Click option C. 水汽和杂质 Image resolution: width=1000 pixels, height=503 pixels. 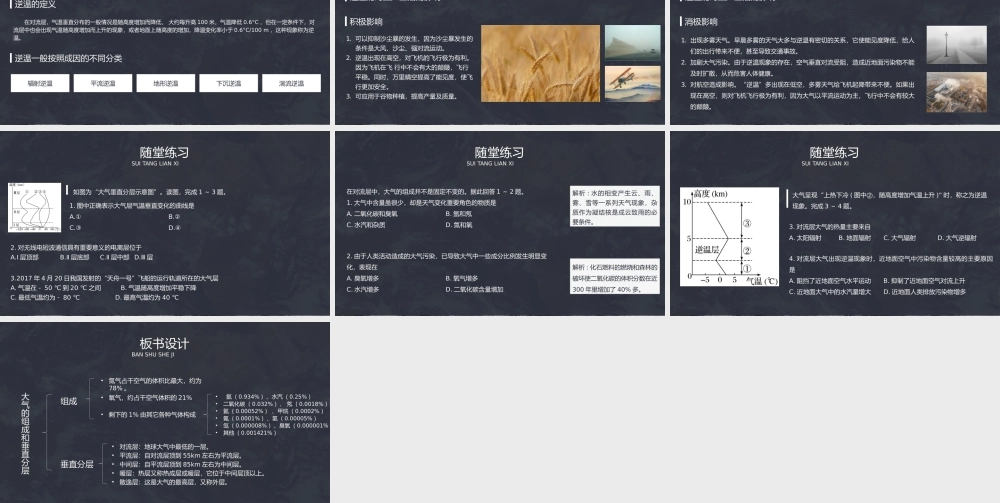pyautogui.click(x=365, y=224)
